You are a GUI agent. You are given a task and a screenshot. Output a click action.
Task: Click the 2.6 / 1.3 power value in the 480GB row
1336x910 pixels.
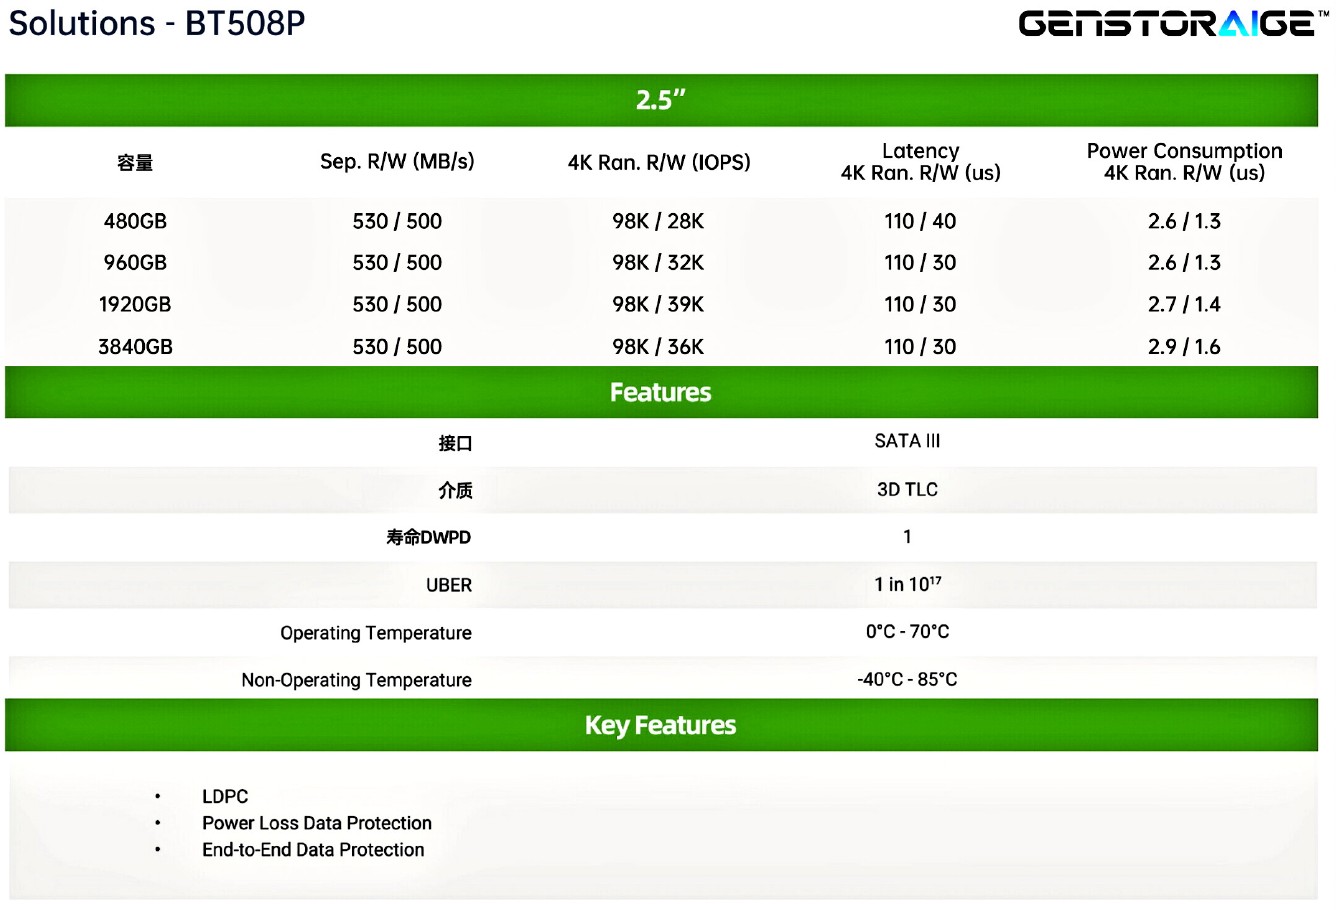(x=1184, y=221)
